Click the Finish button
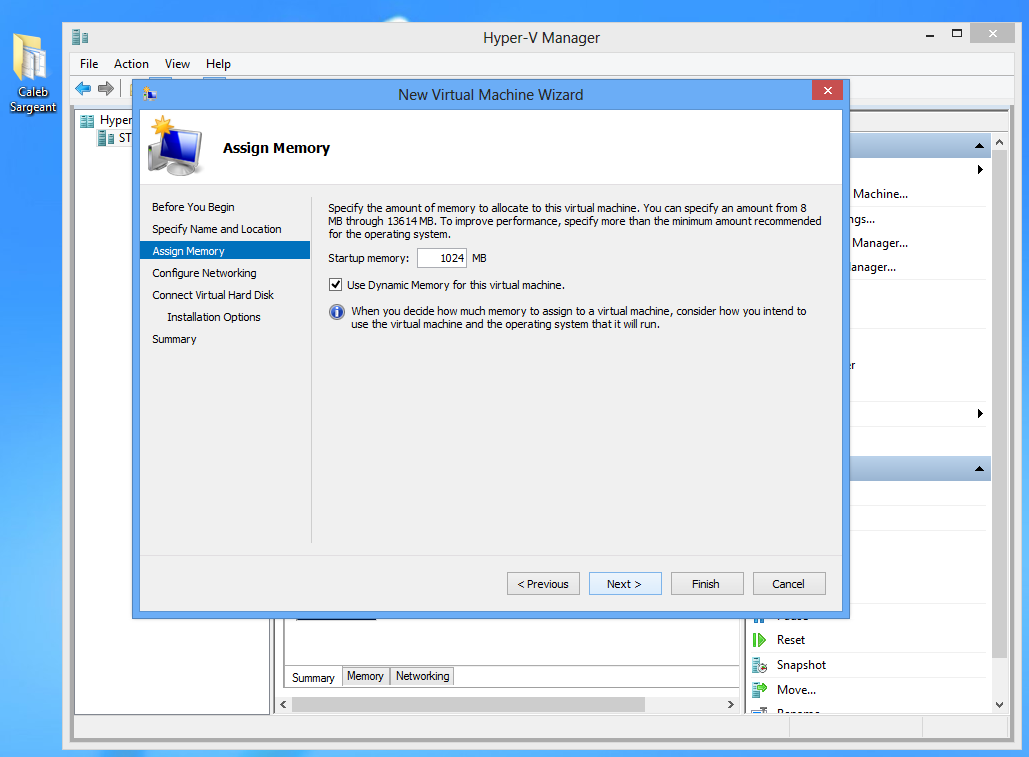Image resolution: width=1029 pixels, height=757 pixels. [x=707, y=584]
